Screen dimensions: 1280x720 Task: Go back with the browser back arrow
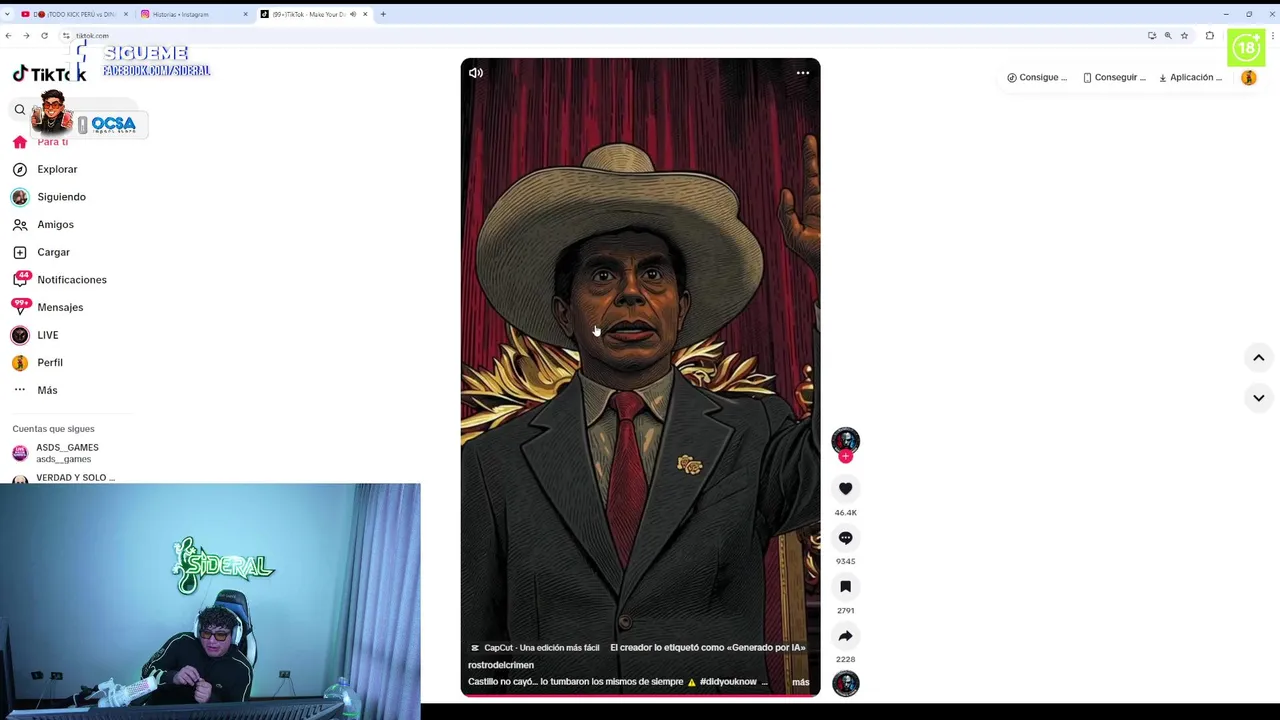pos(8,36)
